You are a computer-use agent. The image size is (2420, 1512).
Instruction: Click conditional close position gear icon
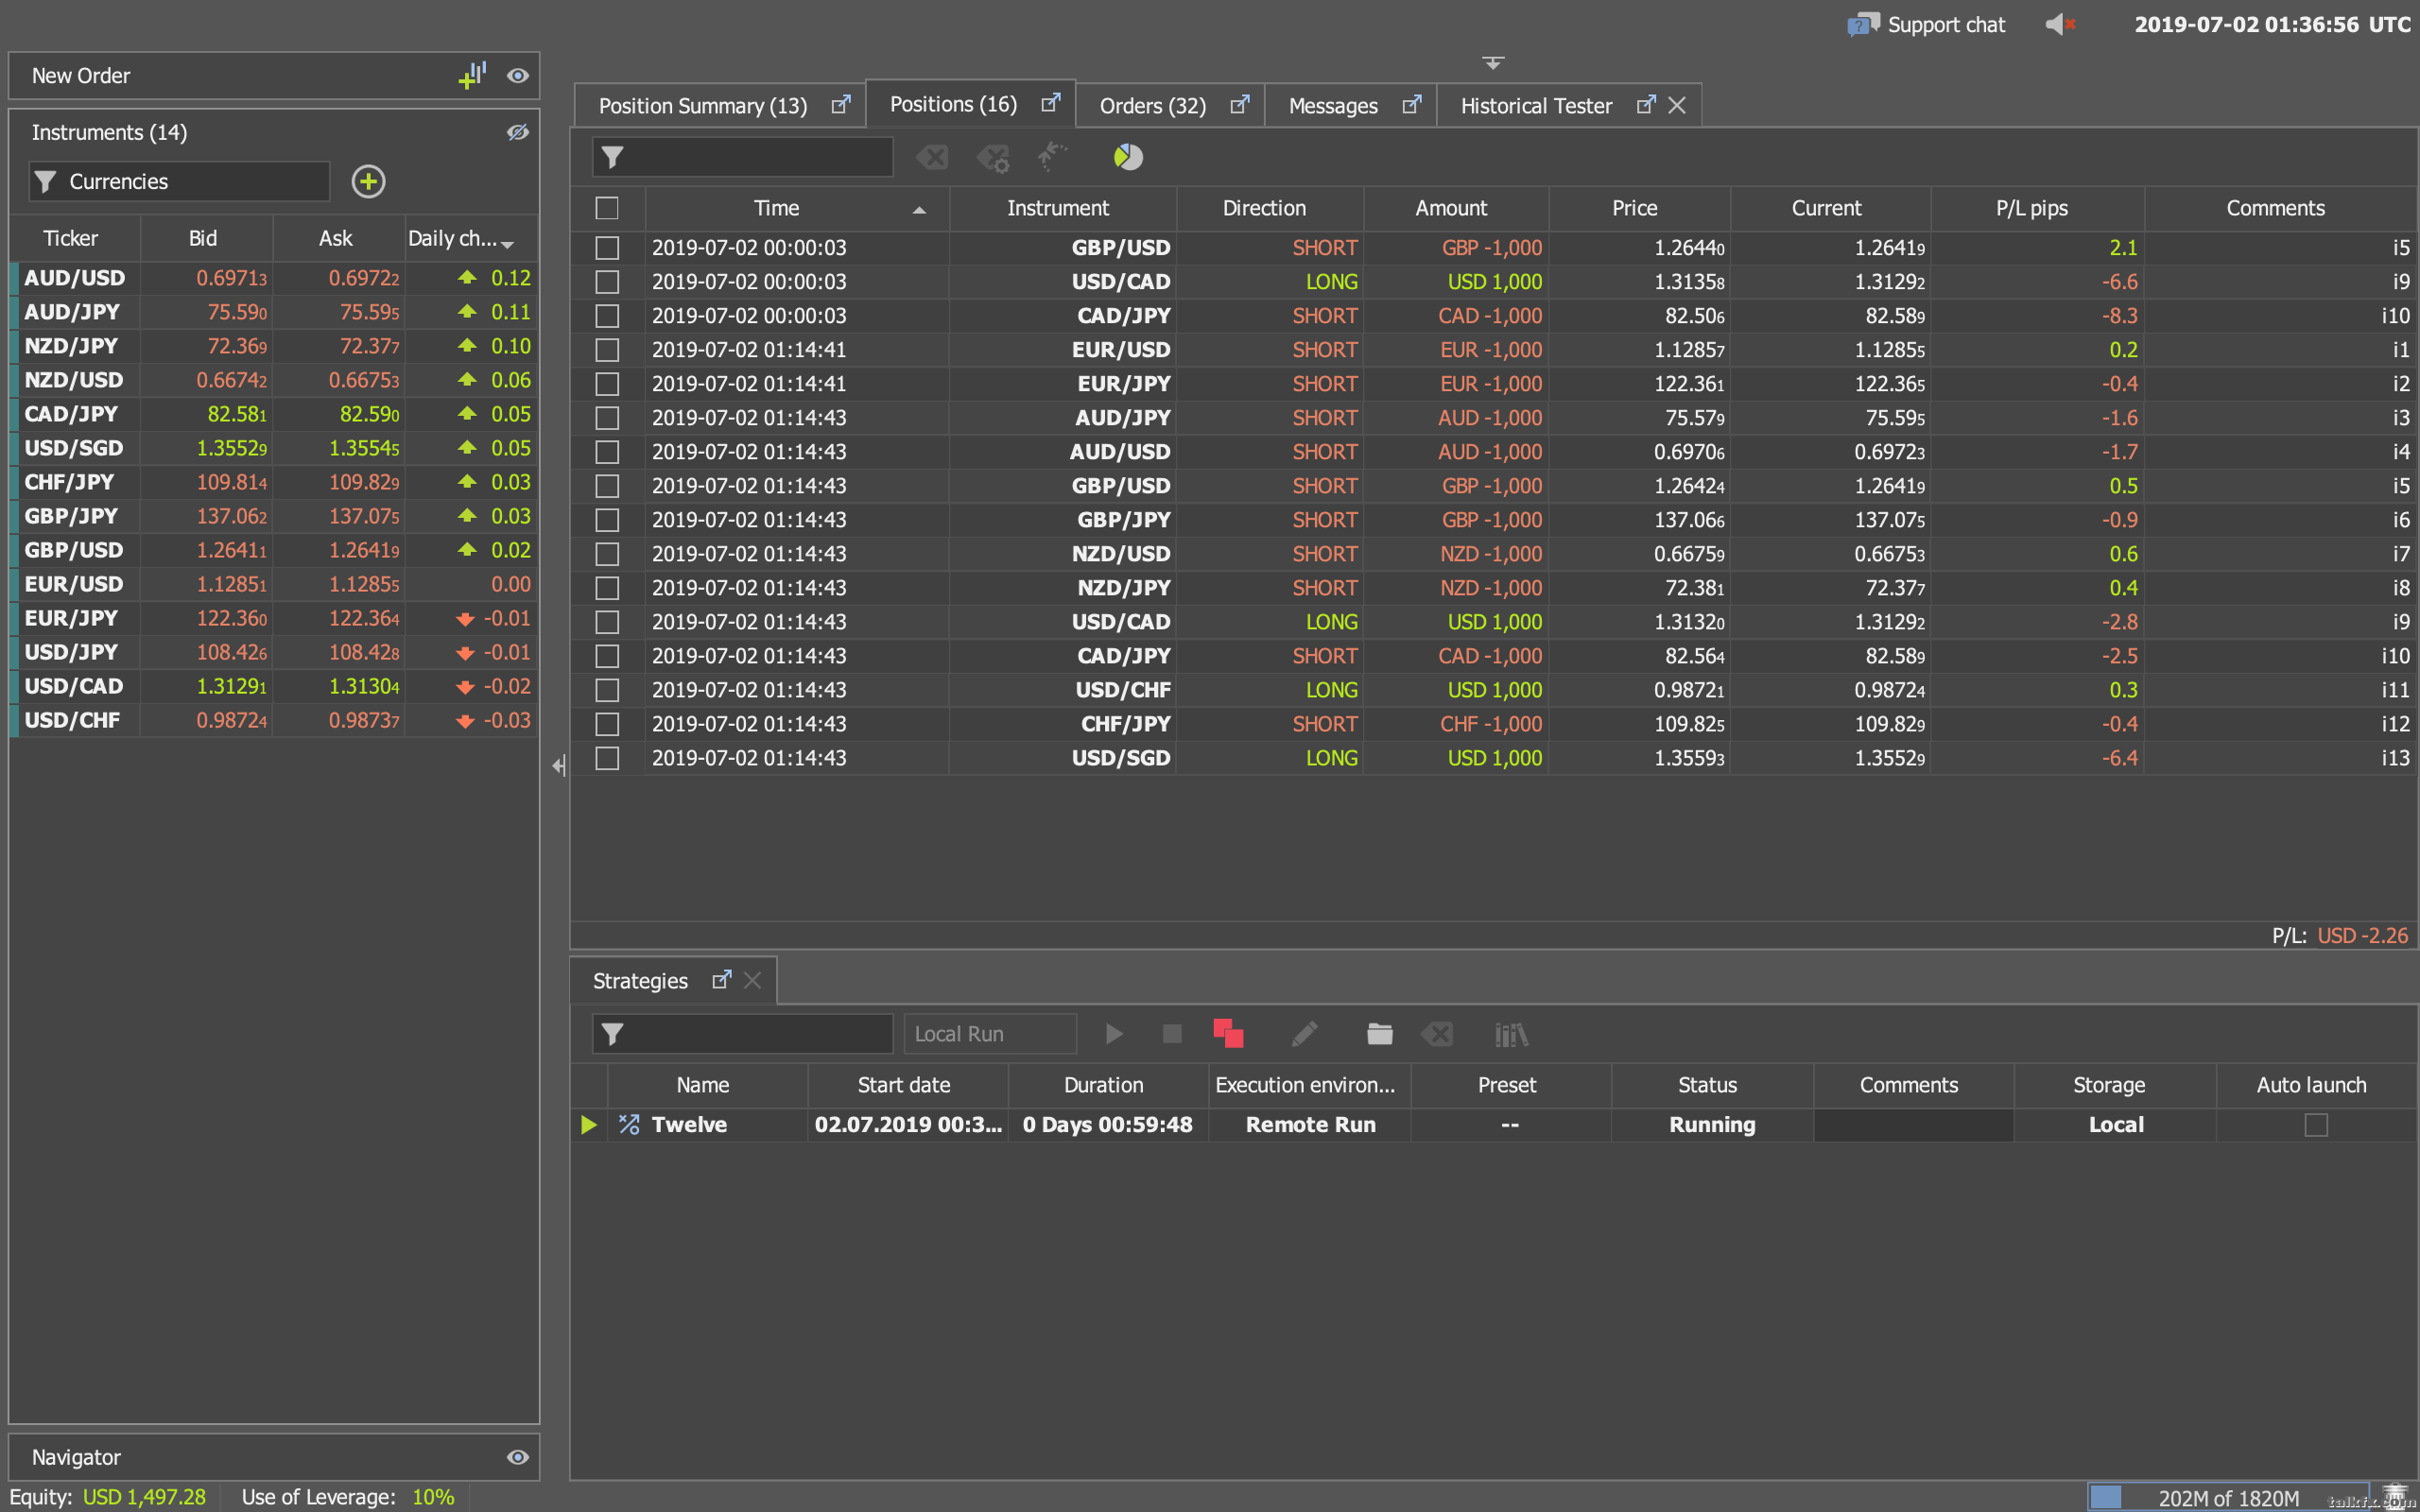pos(993,158)
